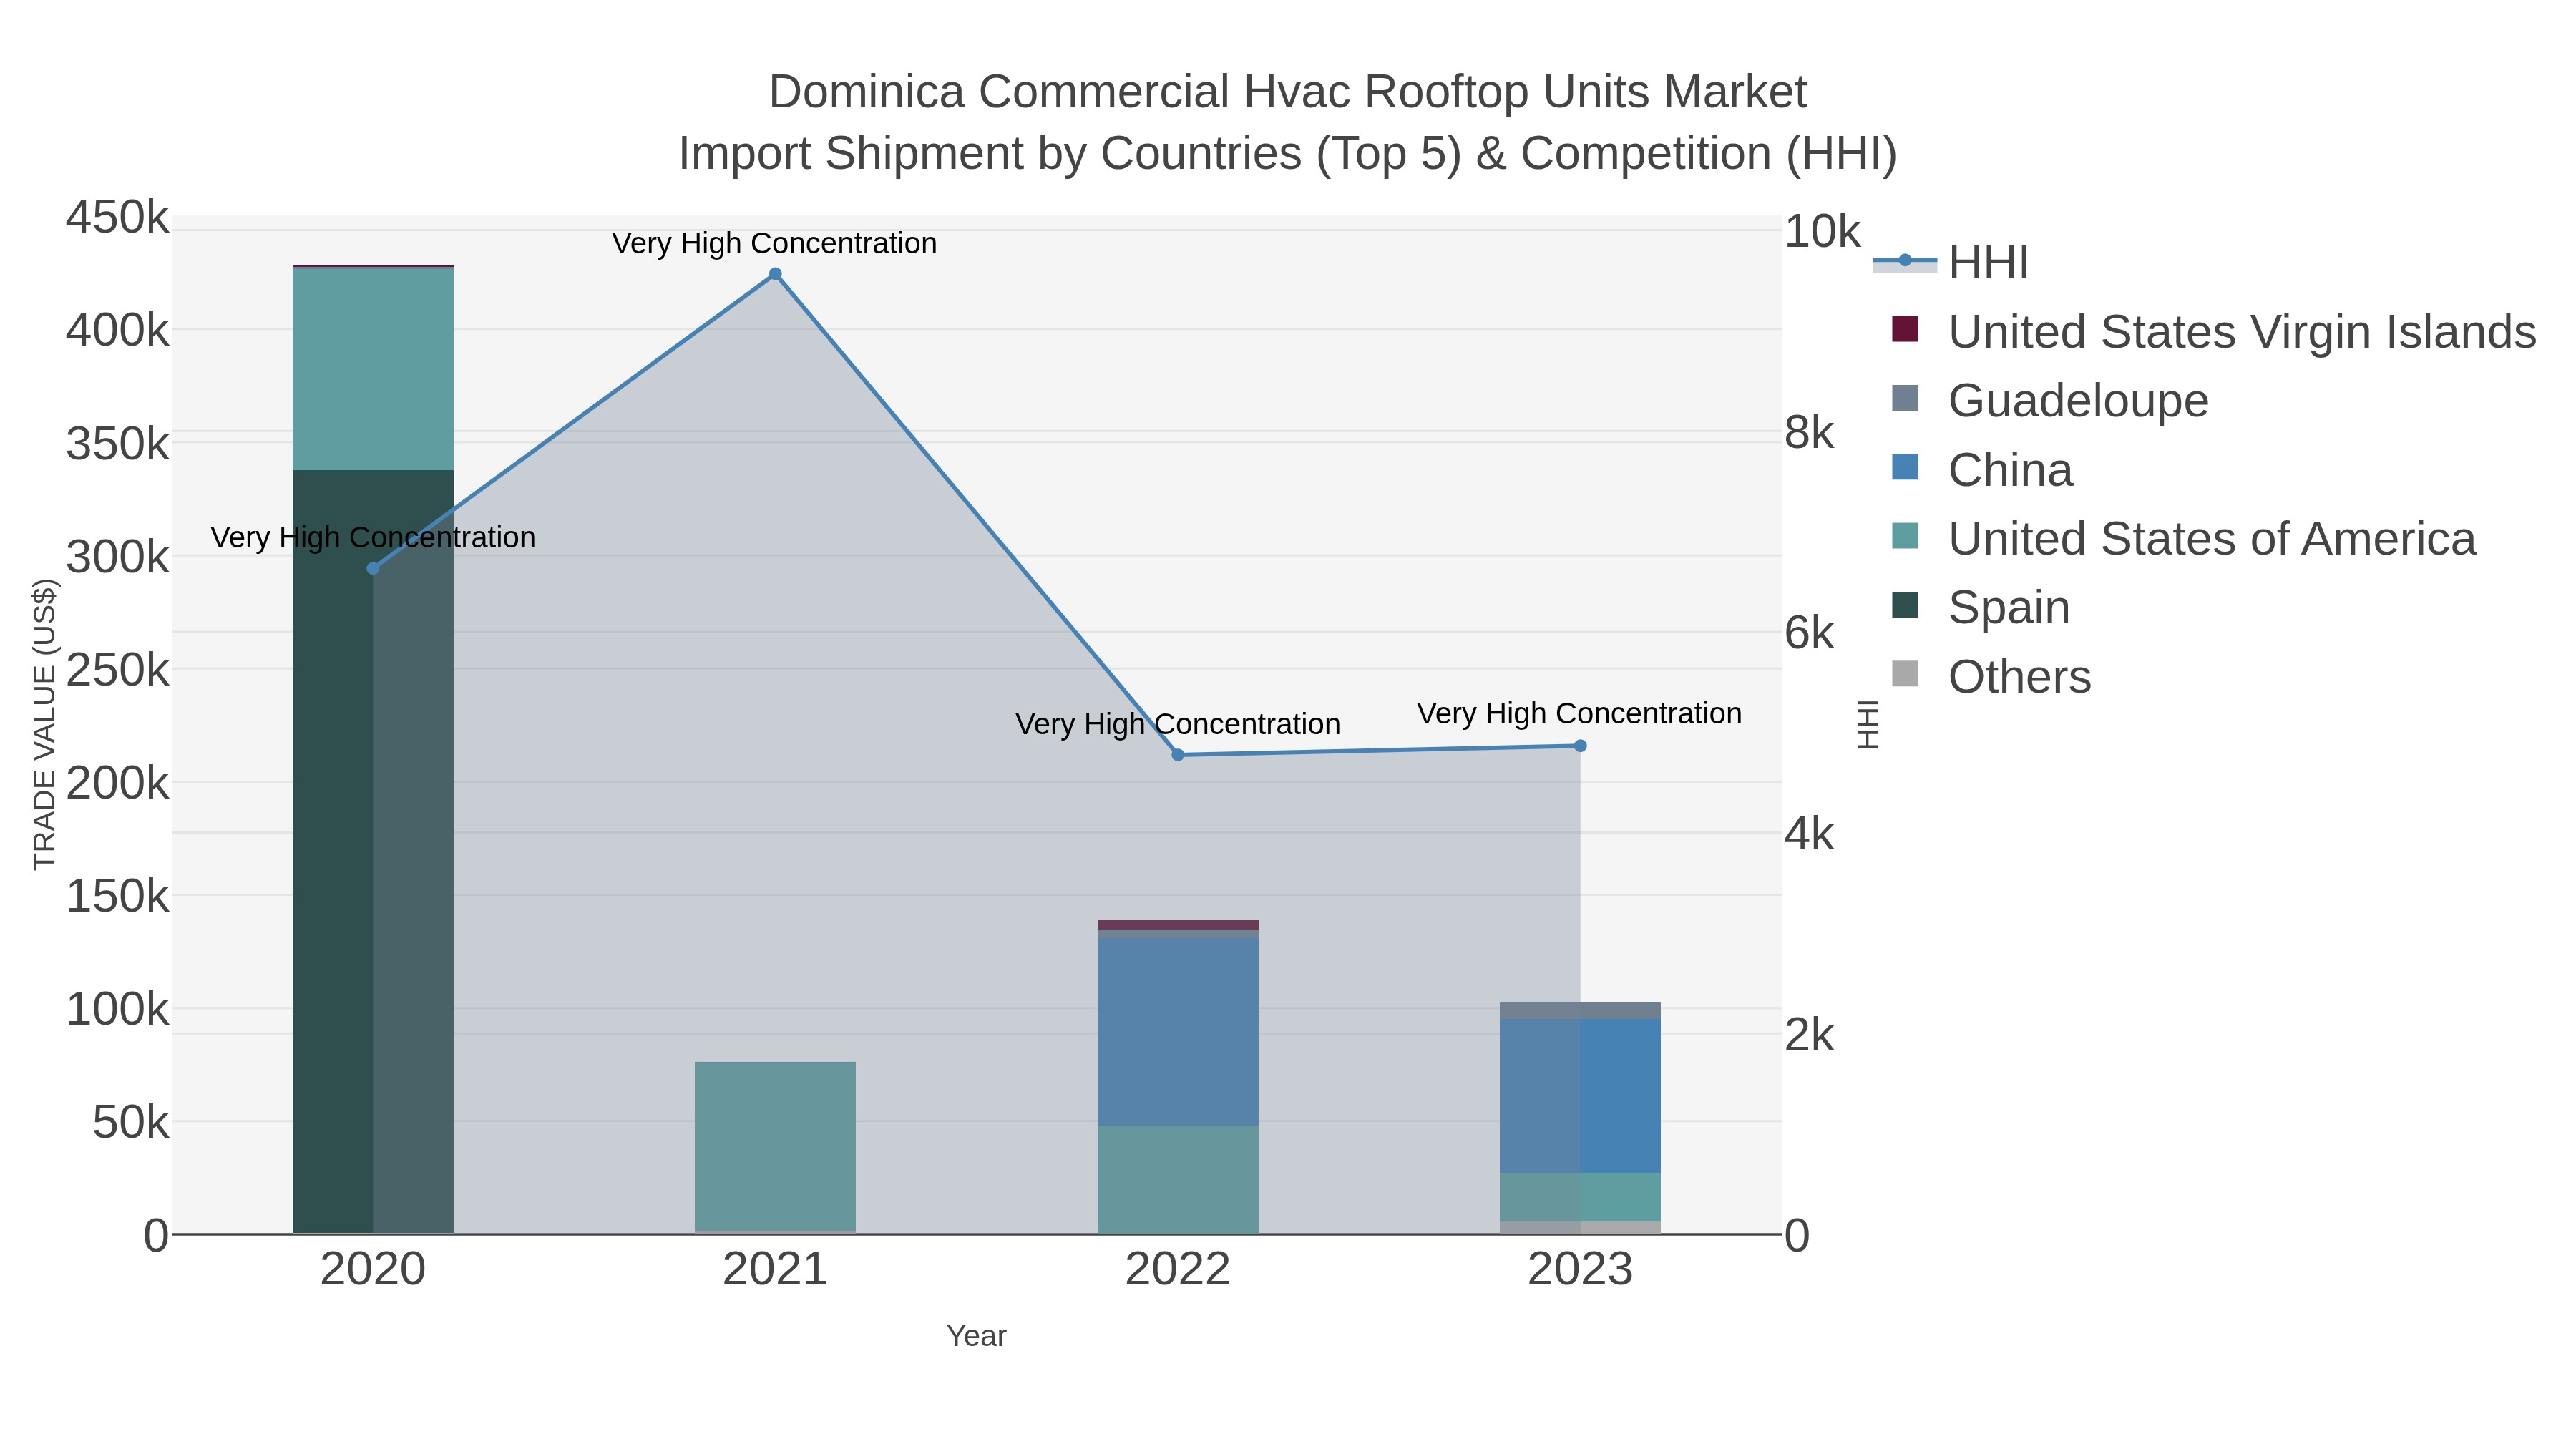This screenshot has height=1449, width=2576.
Task: Click the Very High Concentration label near 2022
Action: [1178, 724]
